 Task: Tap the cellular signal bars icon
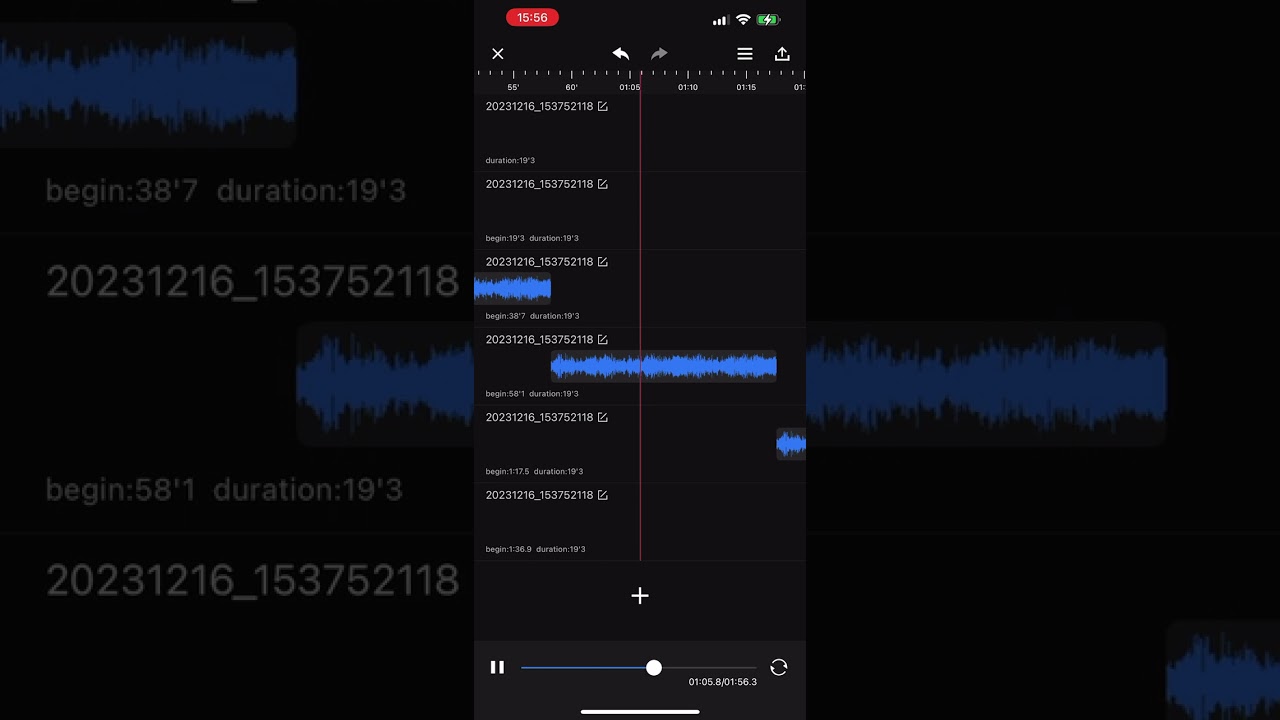pos(720,20)
